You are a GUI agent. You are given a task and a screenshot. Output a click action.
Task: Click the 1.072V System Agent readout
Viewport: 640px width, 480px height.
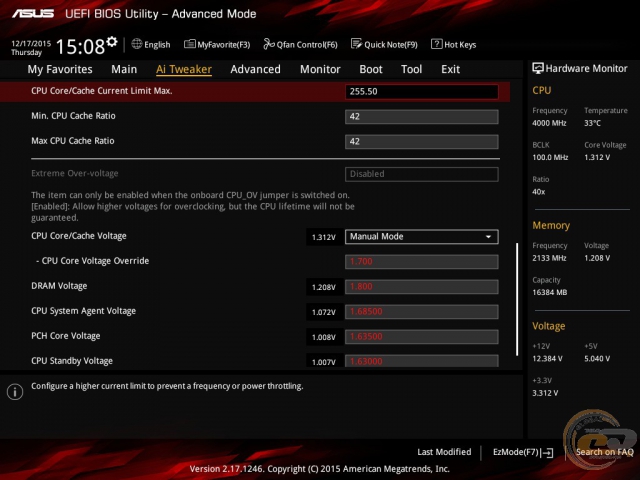point(324,312)
